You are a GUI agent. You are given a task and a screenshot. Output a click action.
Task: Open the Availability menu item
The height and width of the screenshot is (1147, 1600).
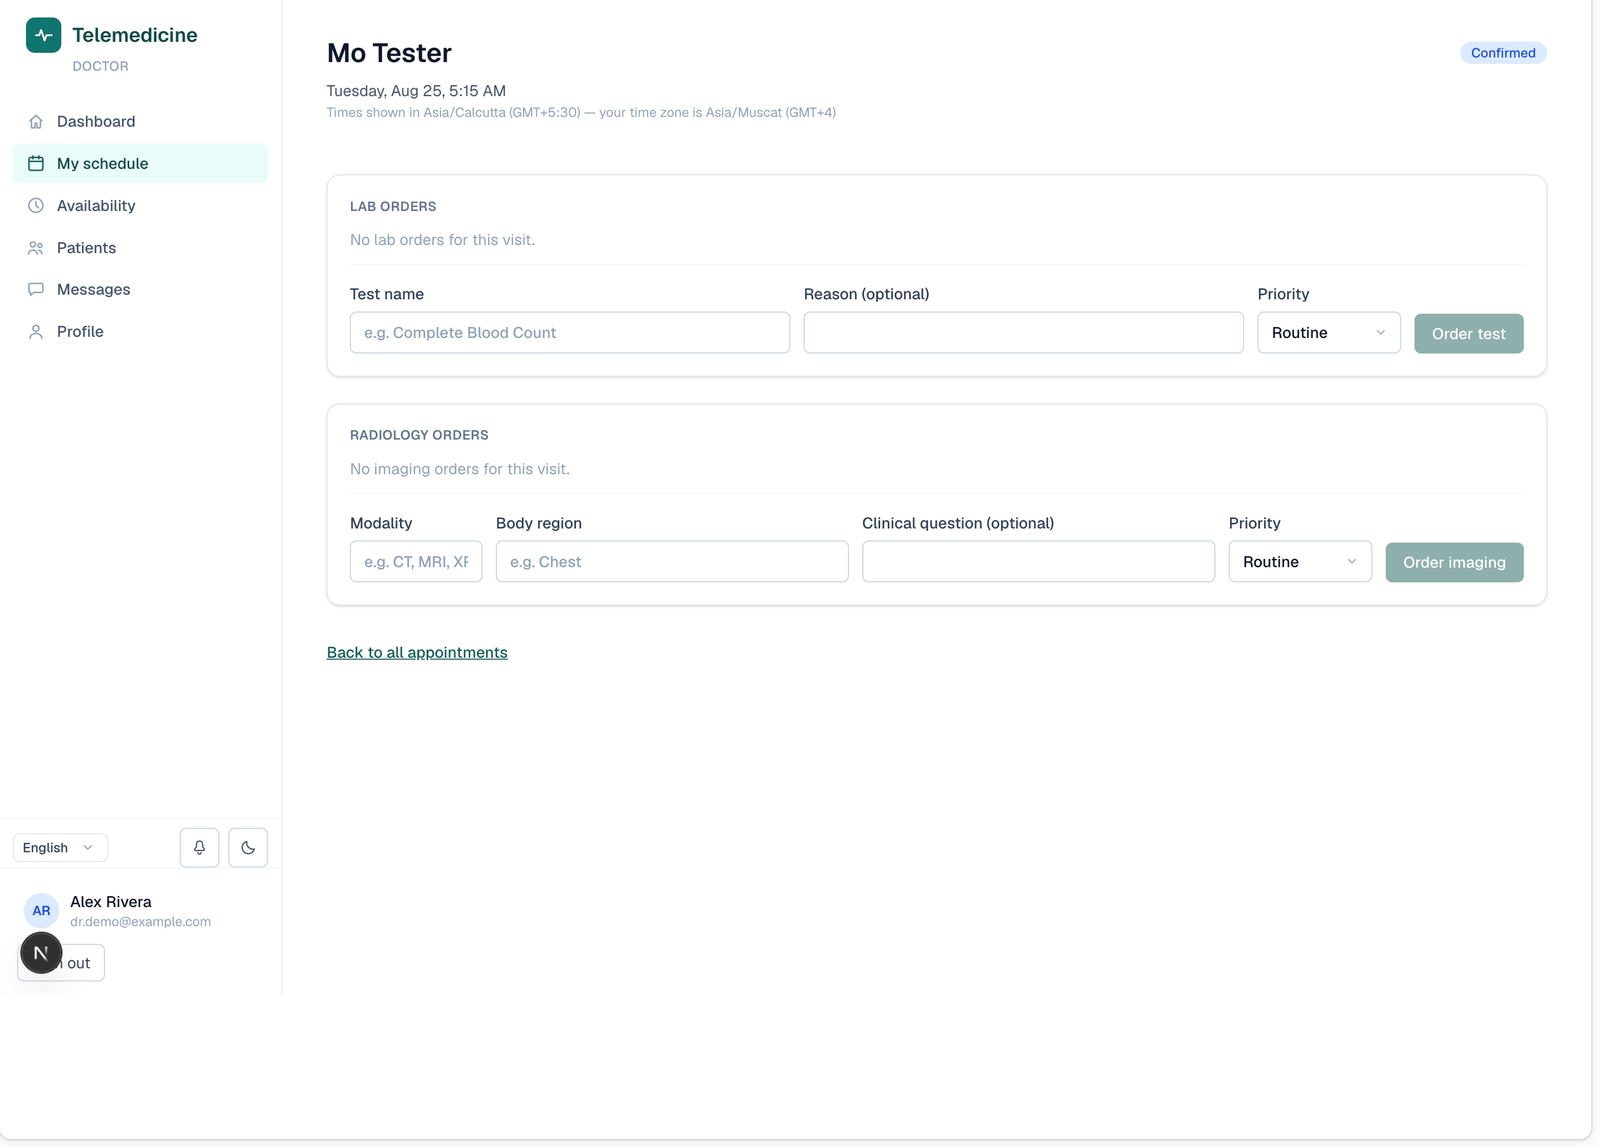140,206
